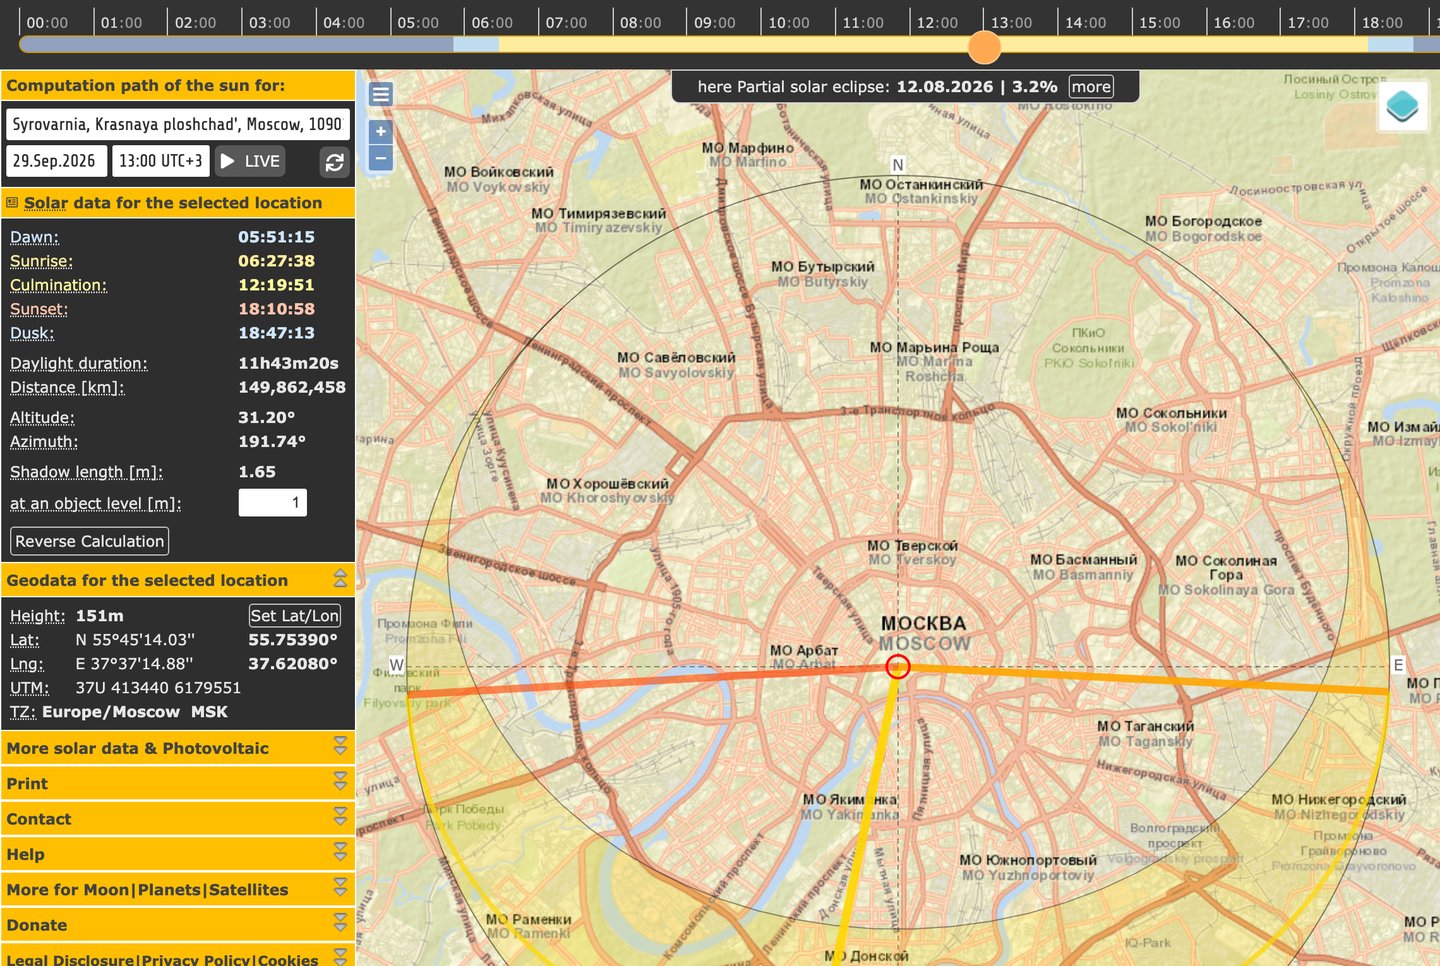
Task: Click the East compass marker E
Action: click(1398, 665)
